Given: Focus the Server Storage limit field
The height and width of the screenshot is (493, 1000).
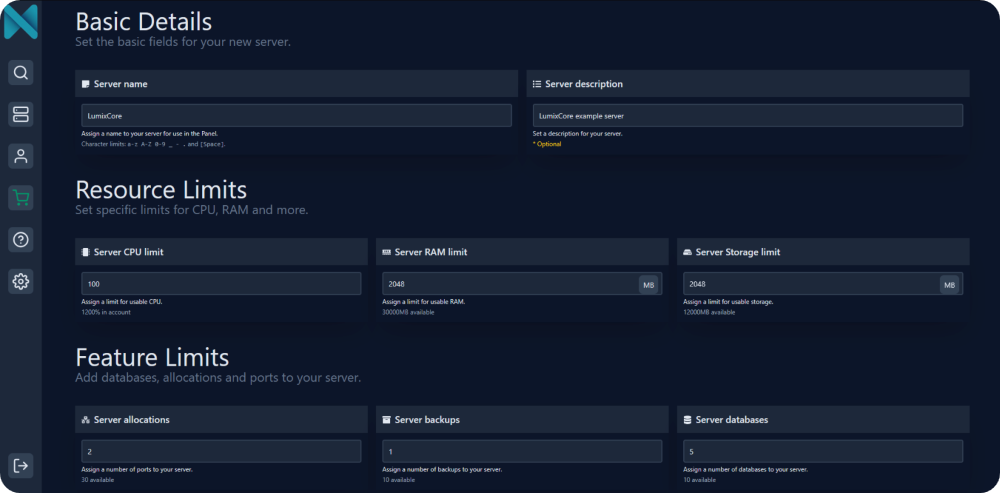Looking at the screenshot, I should click(x=809, y=284).
